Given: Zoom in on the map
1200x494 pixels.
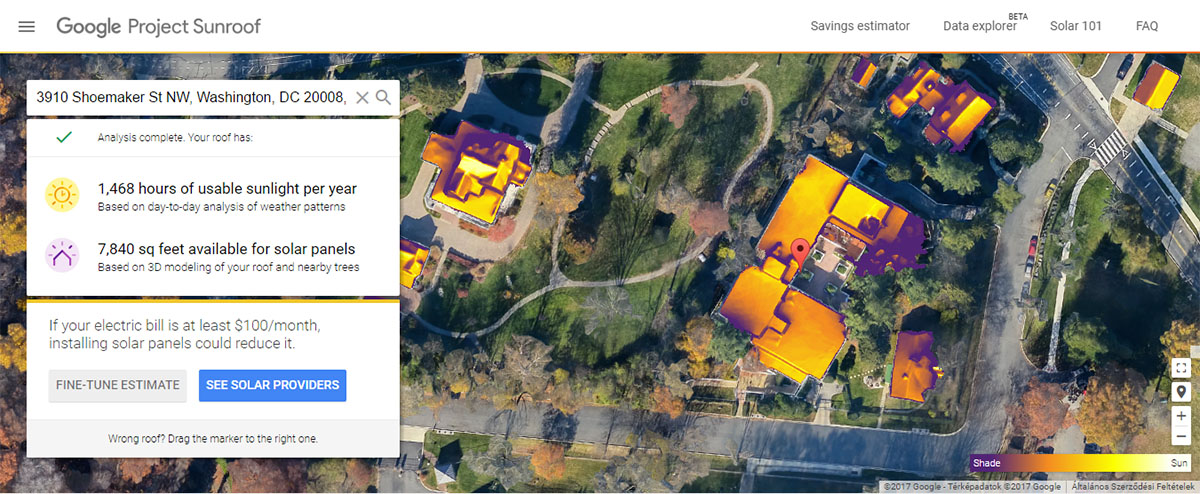Looking at the screenshot, I should (x=1181, y=416).
